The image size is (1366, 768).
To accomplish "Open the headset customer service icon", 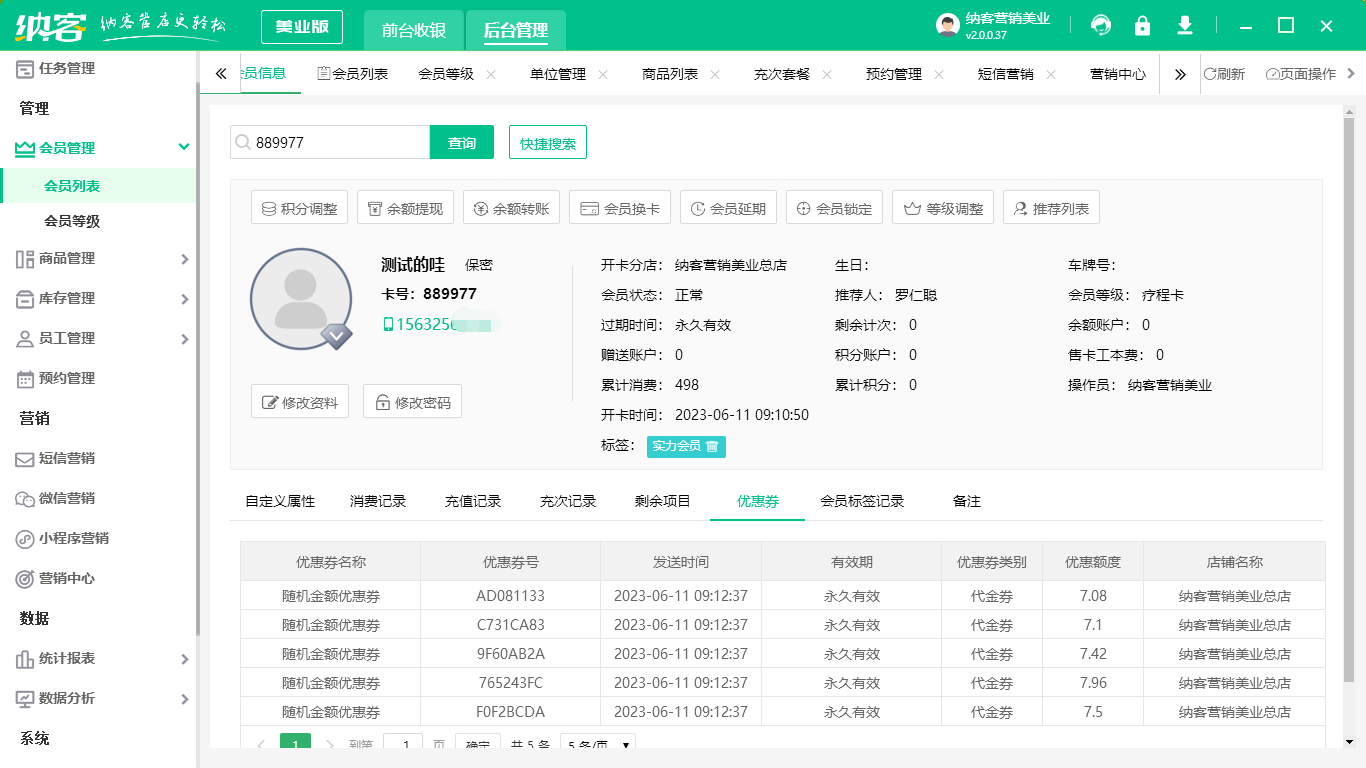I will pos(1100,25).
